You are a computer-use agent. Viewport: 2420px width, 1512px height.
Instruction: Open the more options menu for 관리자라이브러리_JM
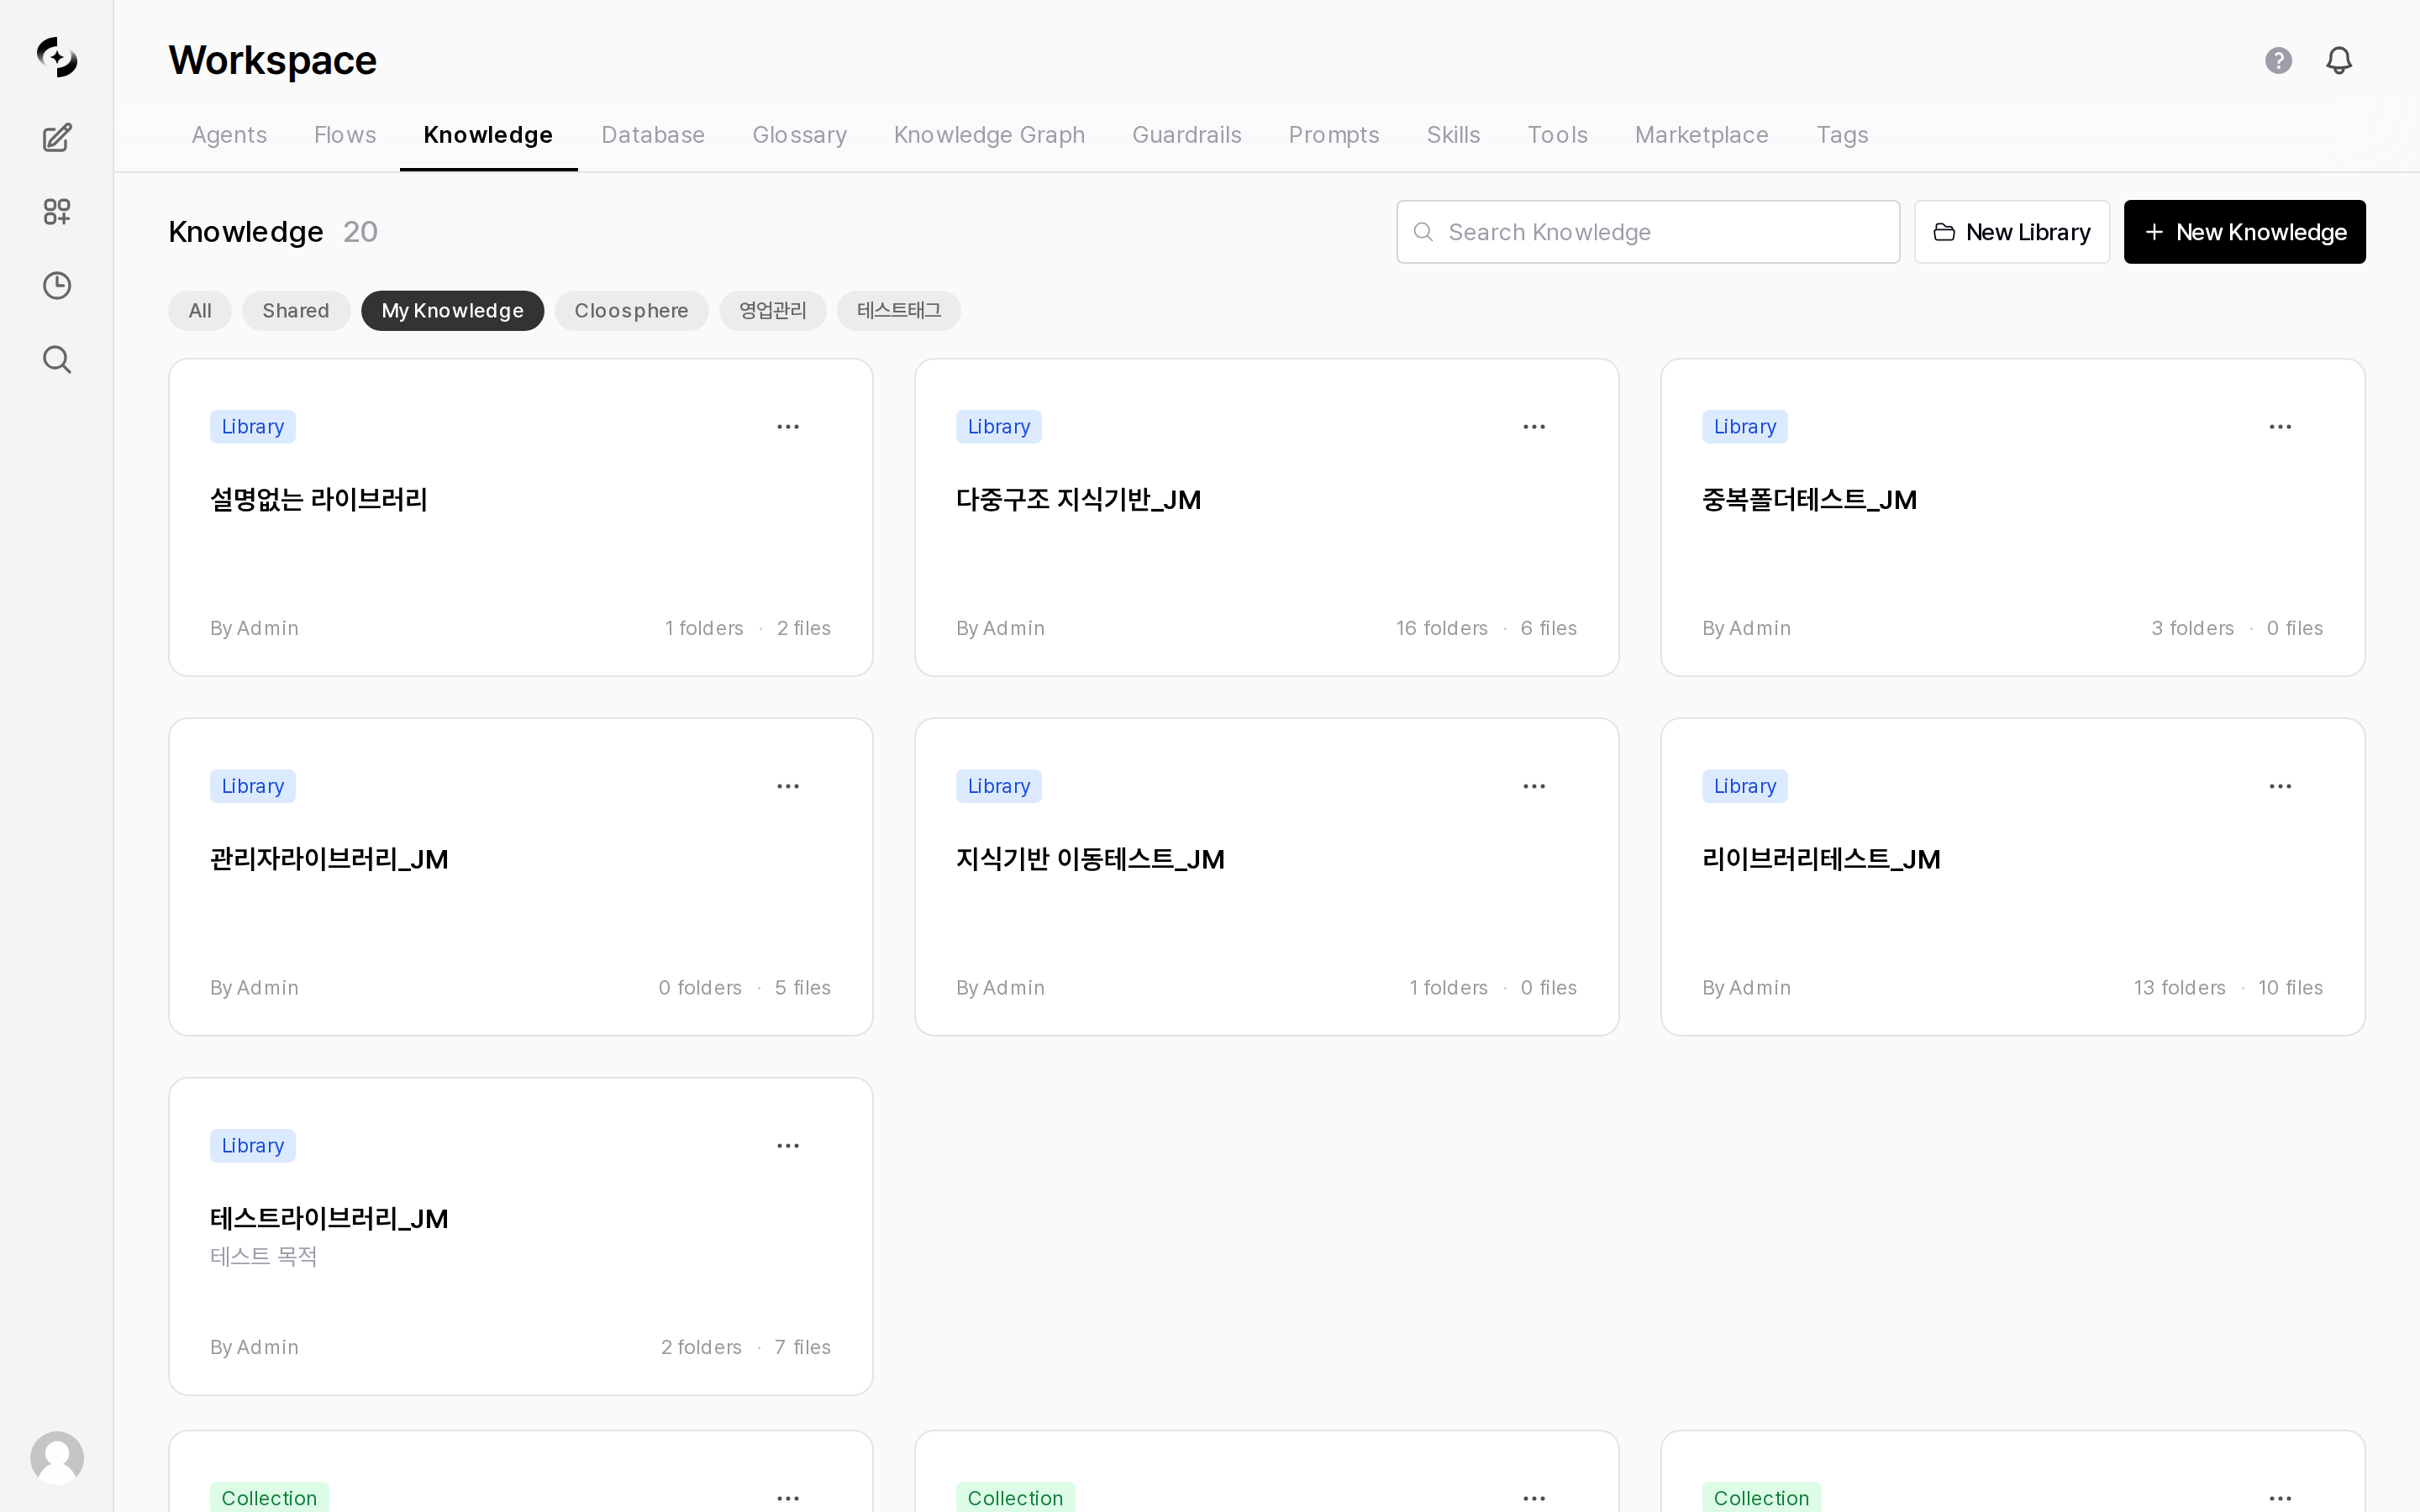click(788, 786)
